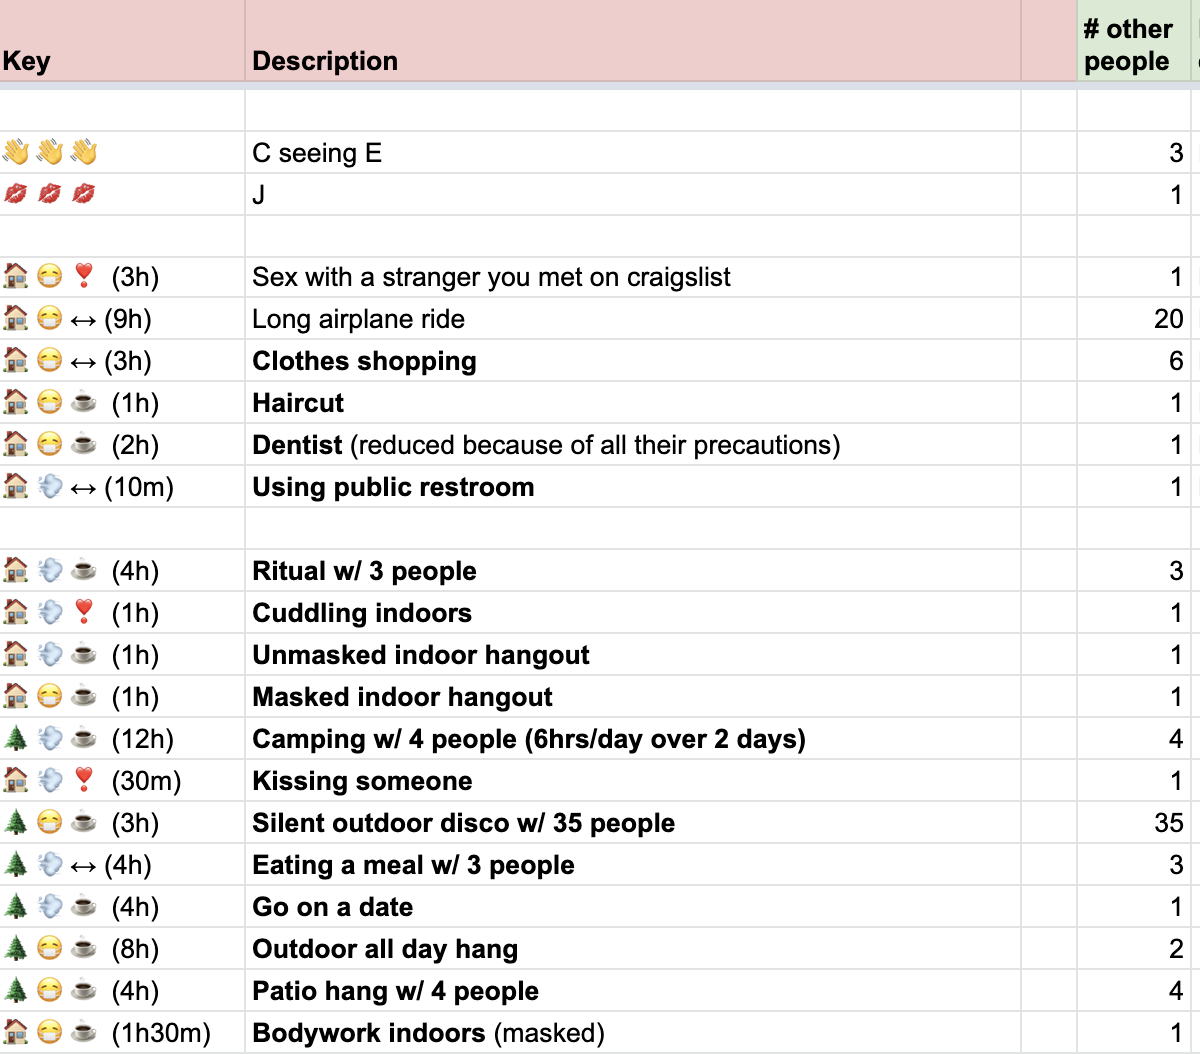Image resolution: width=1200 pixels, height=1054 pixels.
Task: Click the tree emoji in the Silent outdoor disco row
Action: coord(15,823)
